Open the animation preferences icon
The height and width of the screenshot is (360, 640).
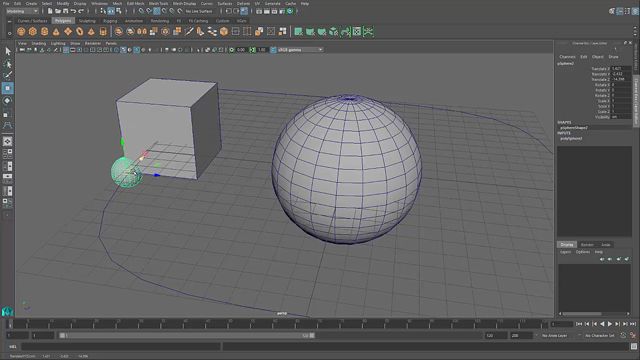[633, 336]
